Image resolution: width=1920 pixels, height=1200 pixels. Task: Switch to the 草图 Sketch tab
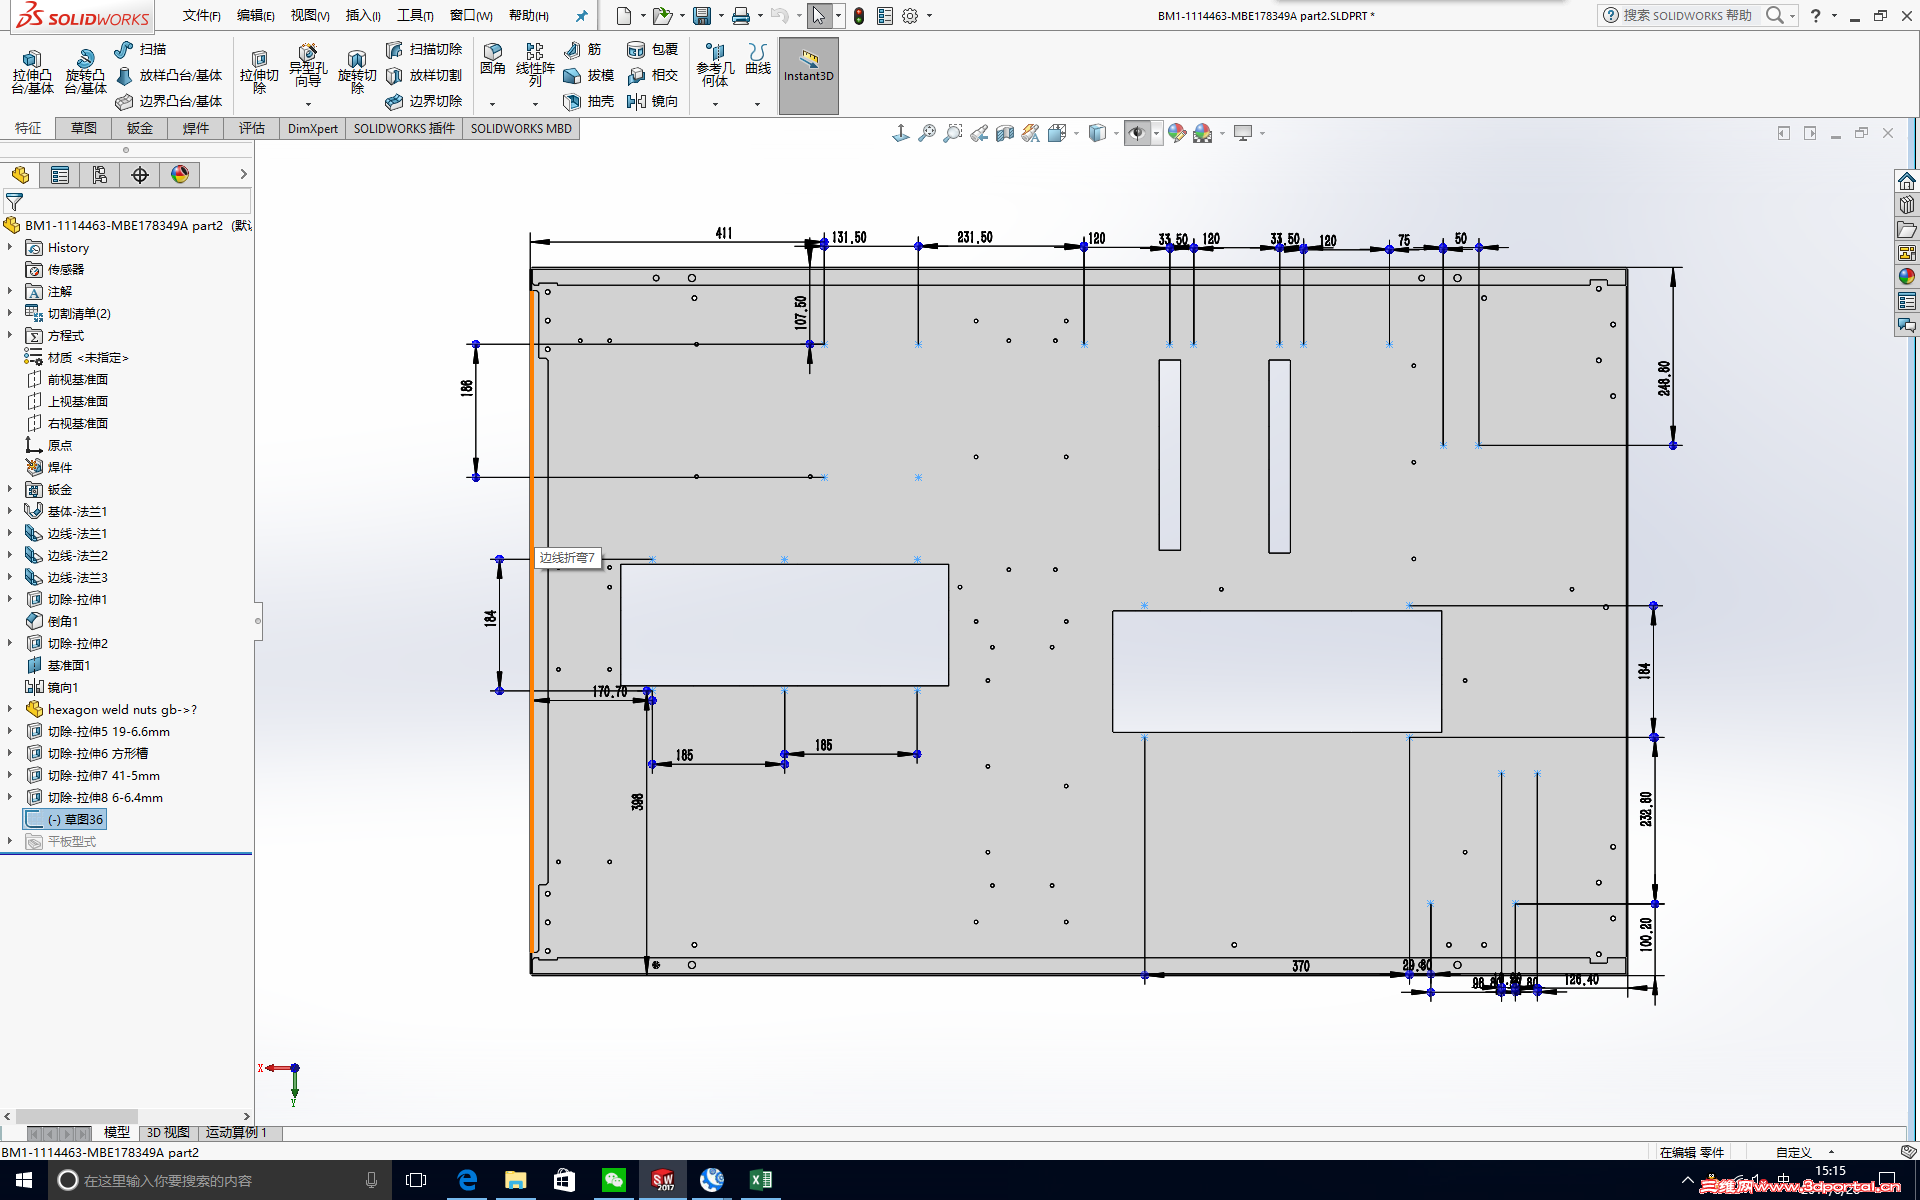click(84, 128)
